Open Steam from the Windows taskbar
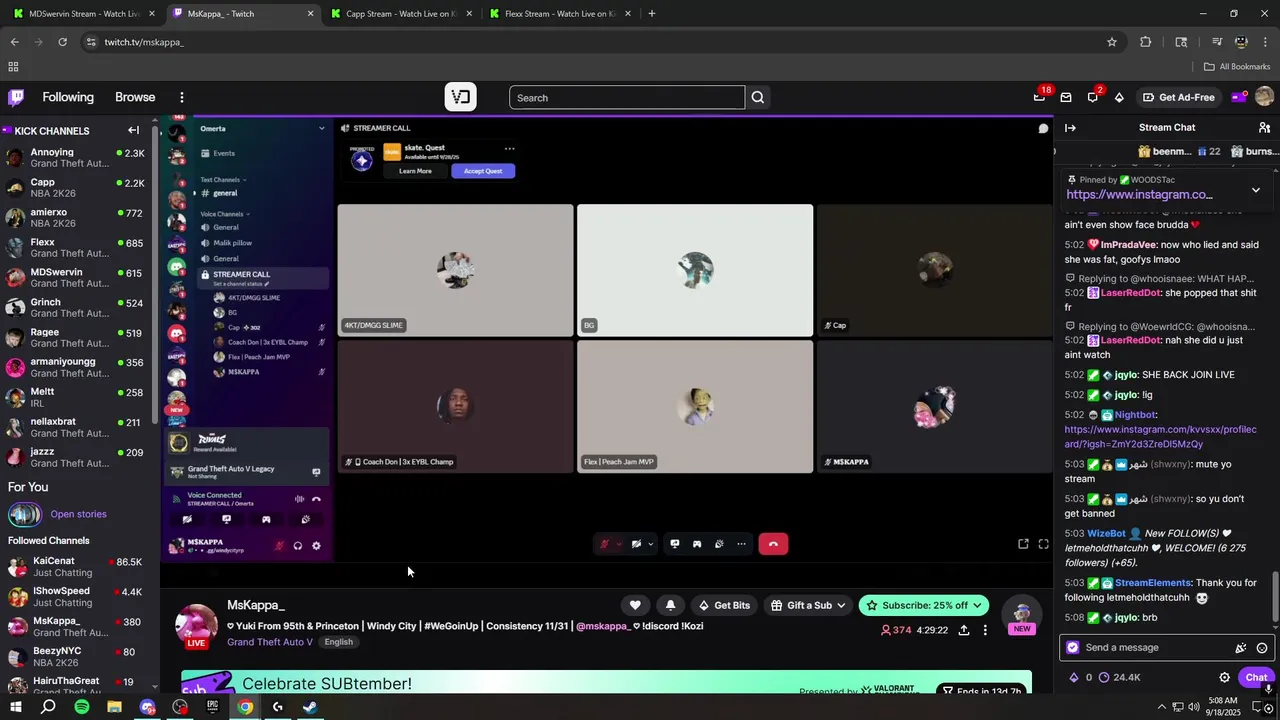 [310, 707]
